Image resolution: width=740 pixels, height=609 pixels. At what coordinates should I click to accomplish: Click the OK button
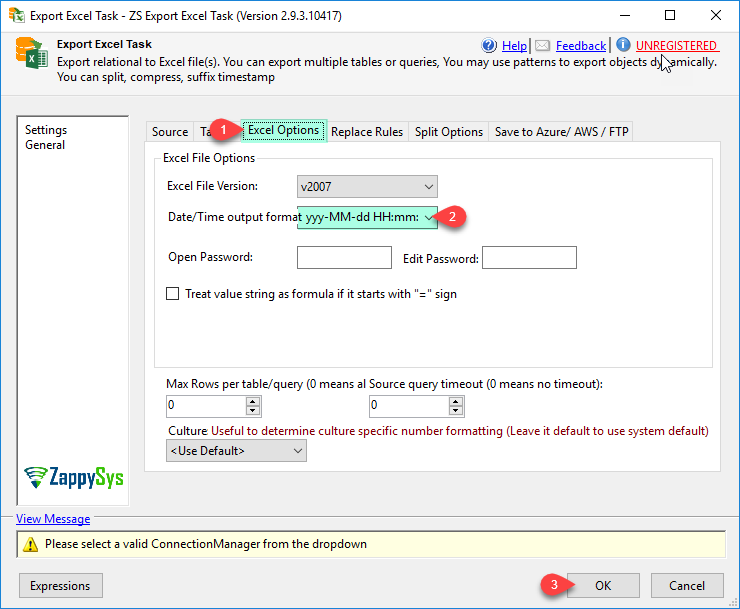point(603,586)
